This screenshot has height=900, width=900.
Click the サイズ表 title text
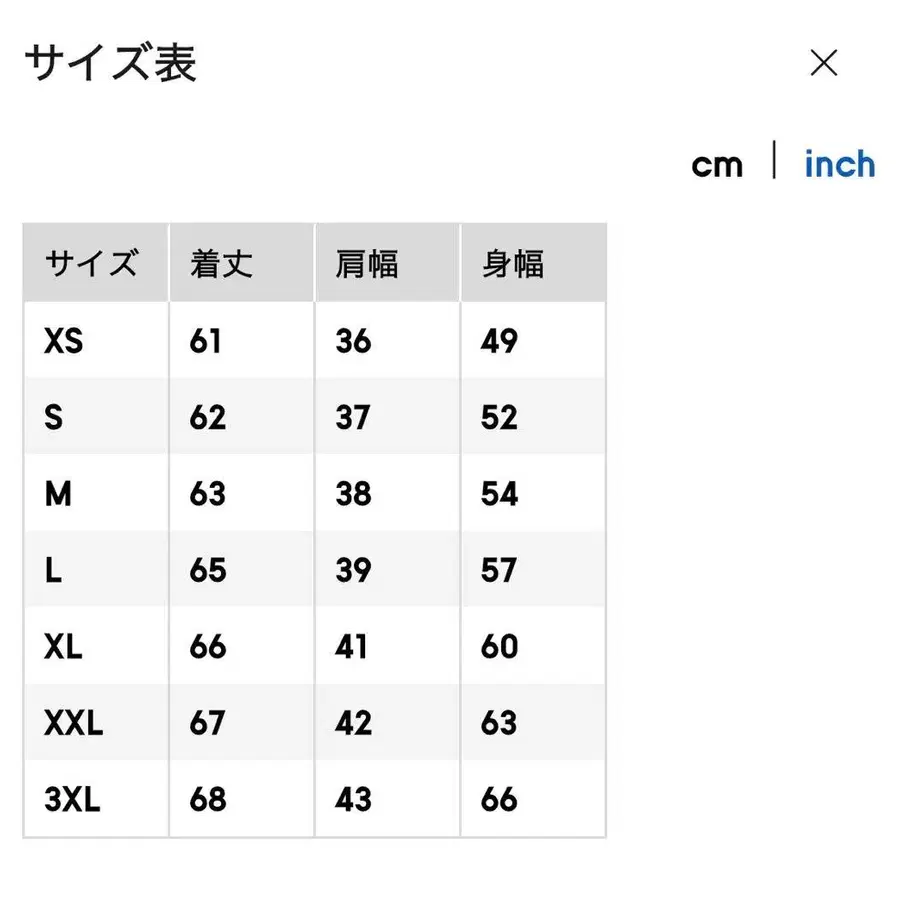pyautogui.click(x=110, y=63)
